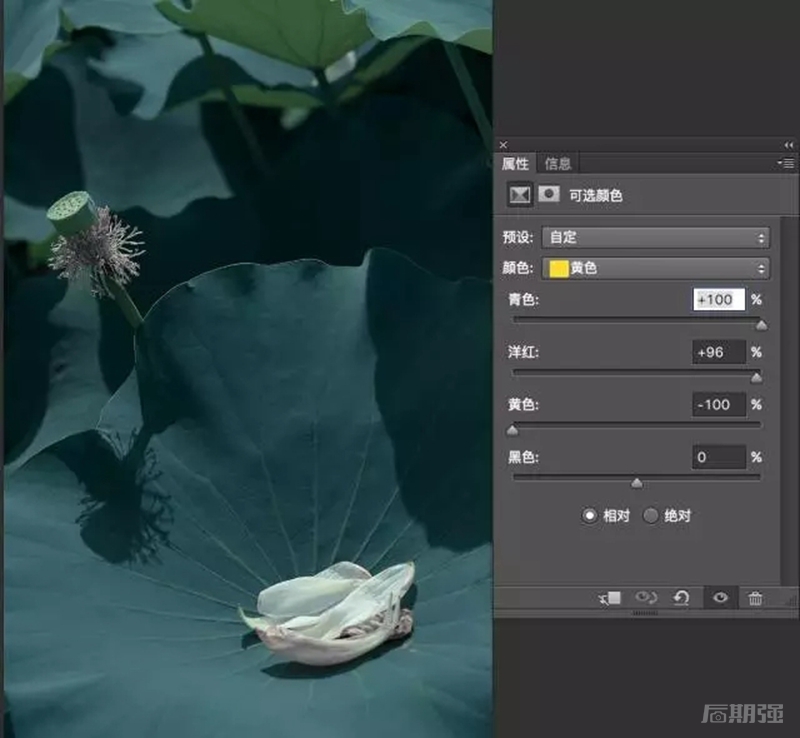The width and height of the screenshot is (800, 738).
Task: Click the 可选颜色 panel title text
Action: click(x=595, y=195)
